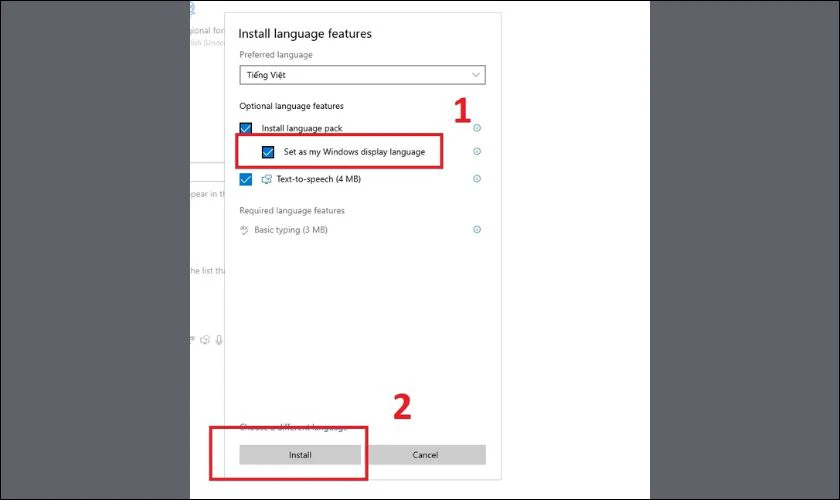Click info icon beside Install language pack
Screen dimensions: 840x500
pos(477,128)
